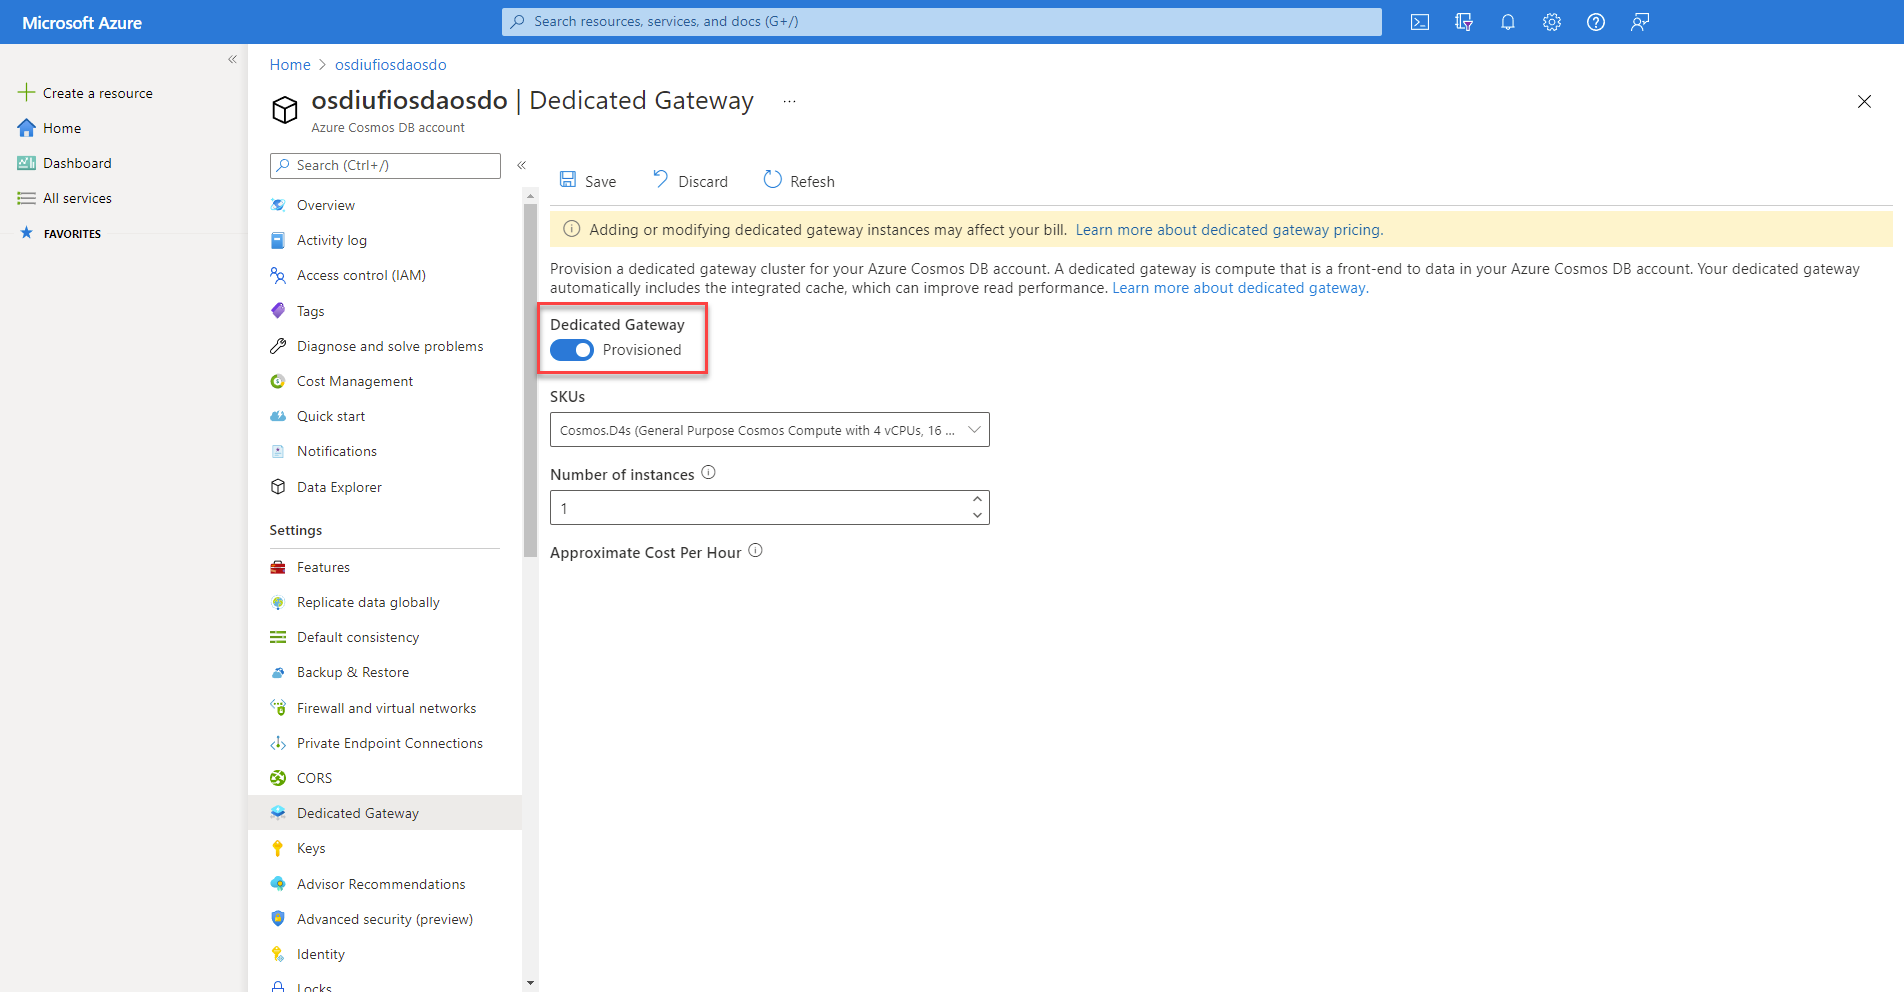Open the Feedback icon in the top bar
1904x992 pixels.
pos(1640,22)
